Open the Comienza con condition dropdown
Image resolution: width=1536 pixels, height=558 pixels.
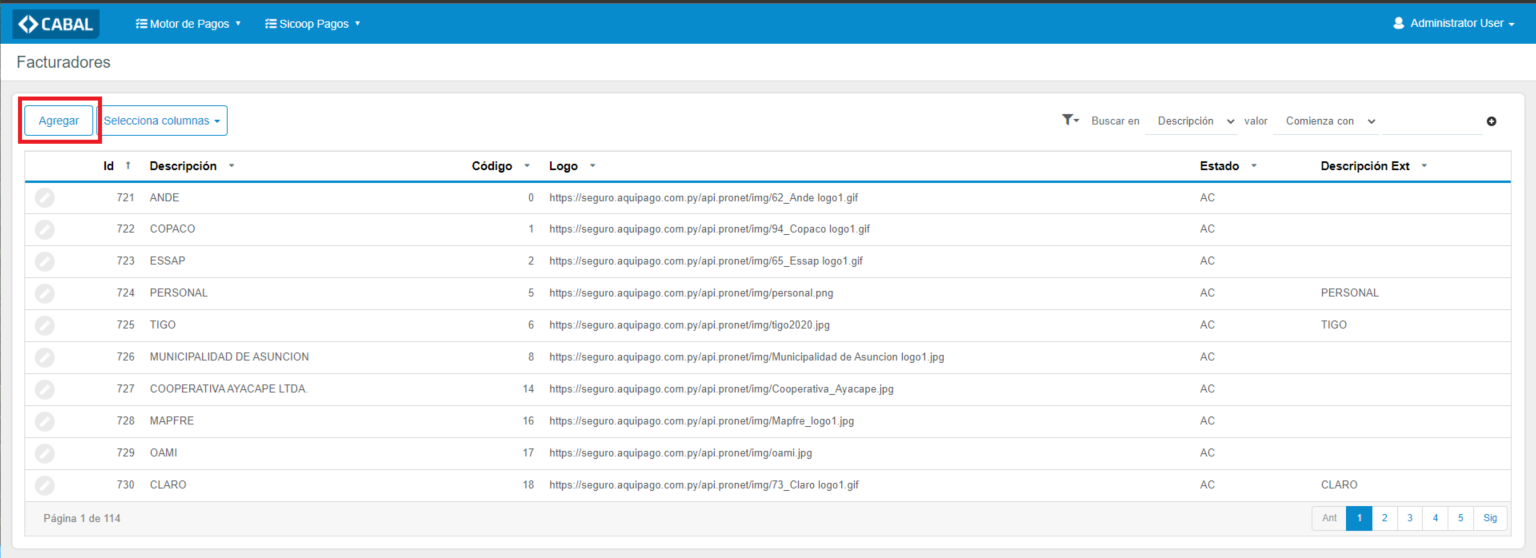click(1326, 120)
